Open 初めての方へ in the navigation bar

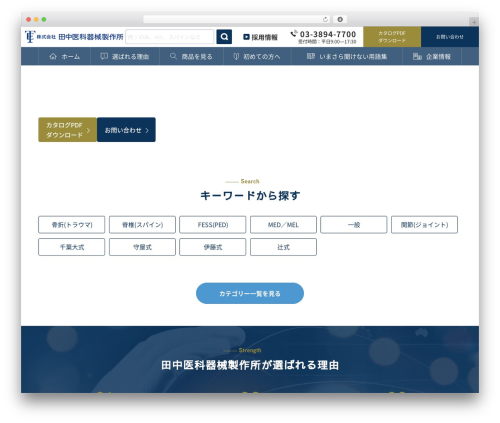click(x=257, y=56)
